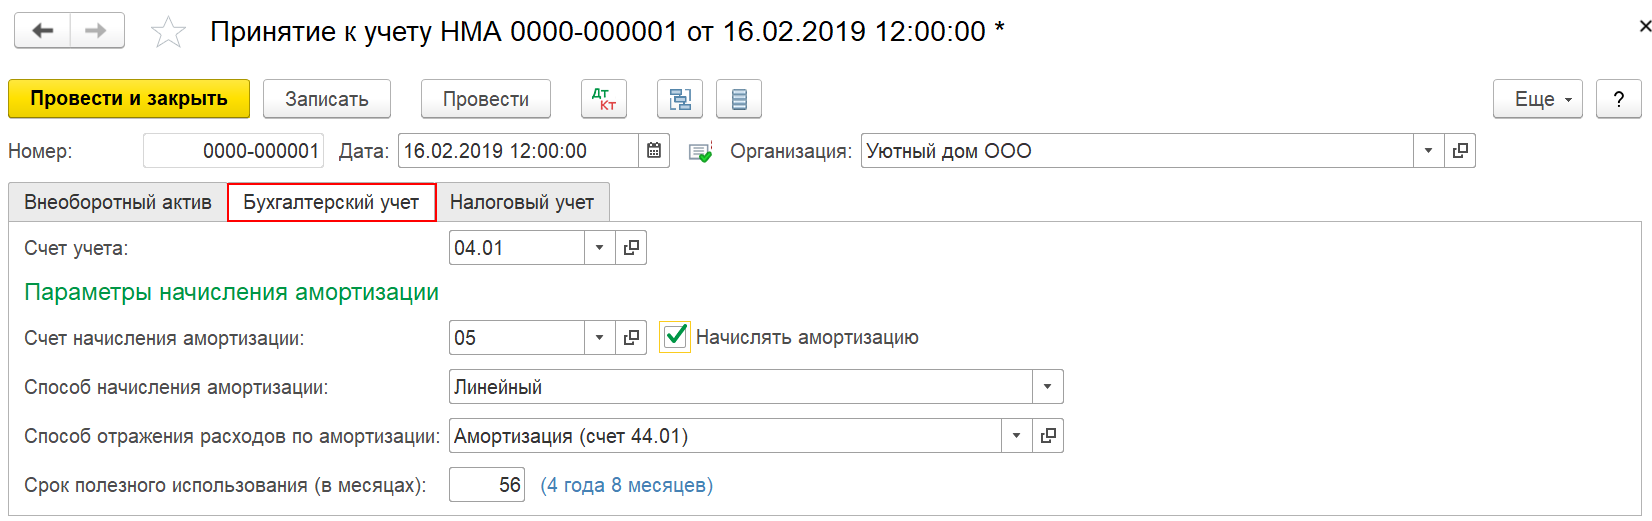Expand Счет начисления амортизации dropdown
Viewport: 1652px width, 521px height.
coord(599,338)
